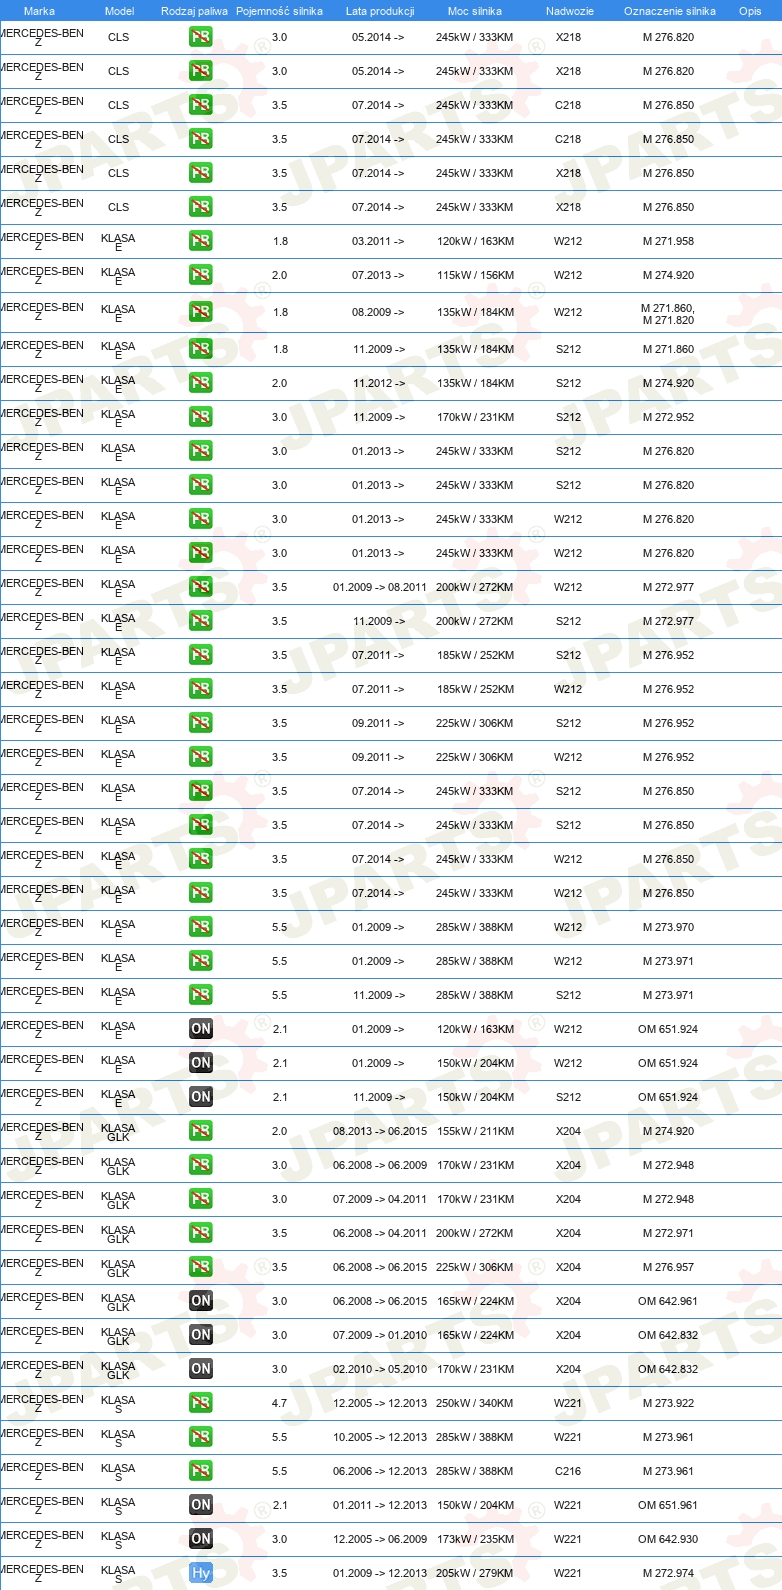The height and width of the screenshot is (1590, 782).
Task: Click the production dates 01.2009 -> 08.2011
Action: pyautogui.click(x=380, y=587)
